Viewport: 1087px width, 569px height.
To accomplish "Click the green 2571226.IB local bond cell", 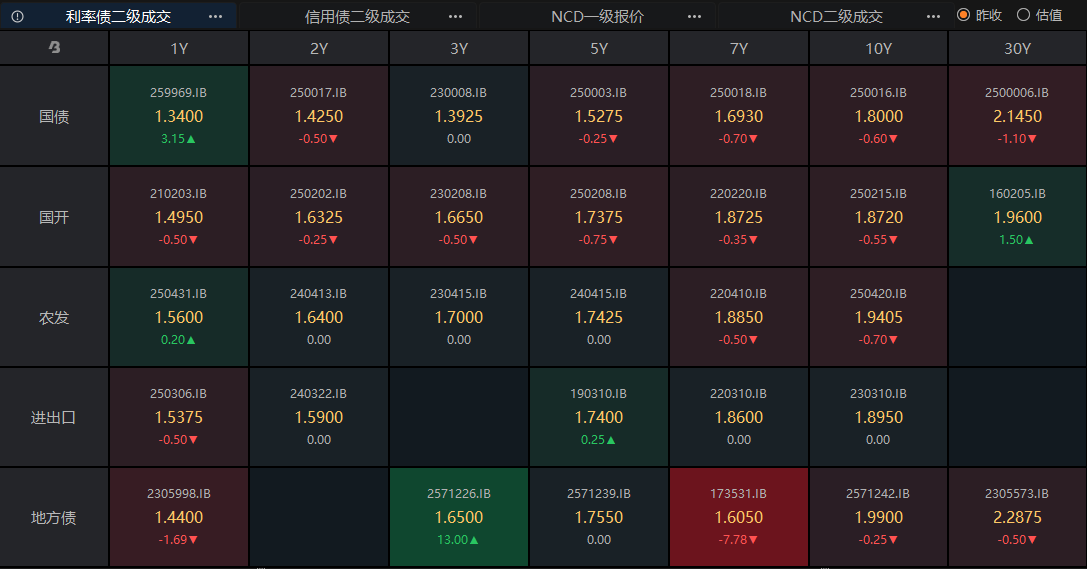I will [458, 517].
